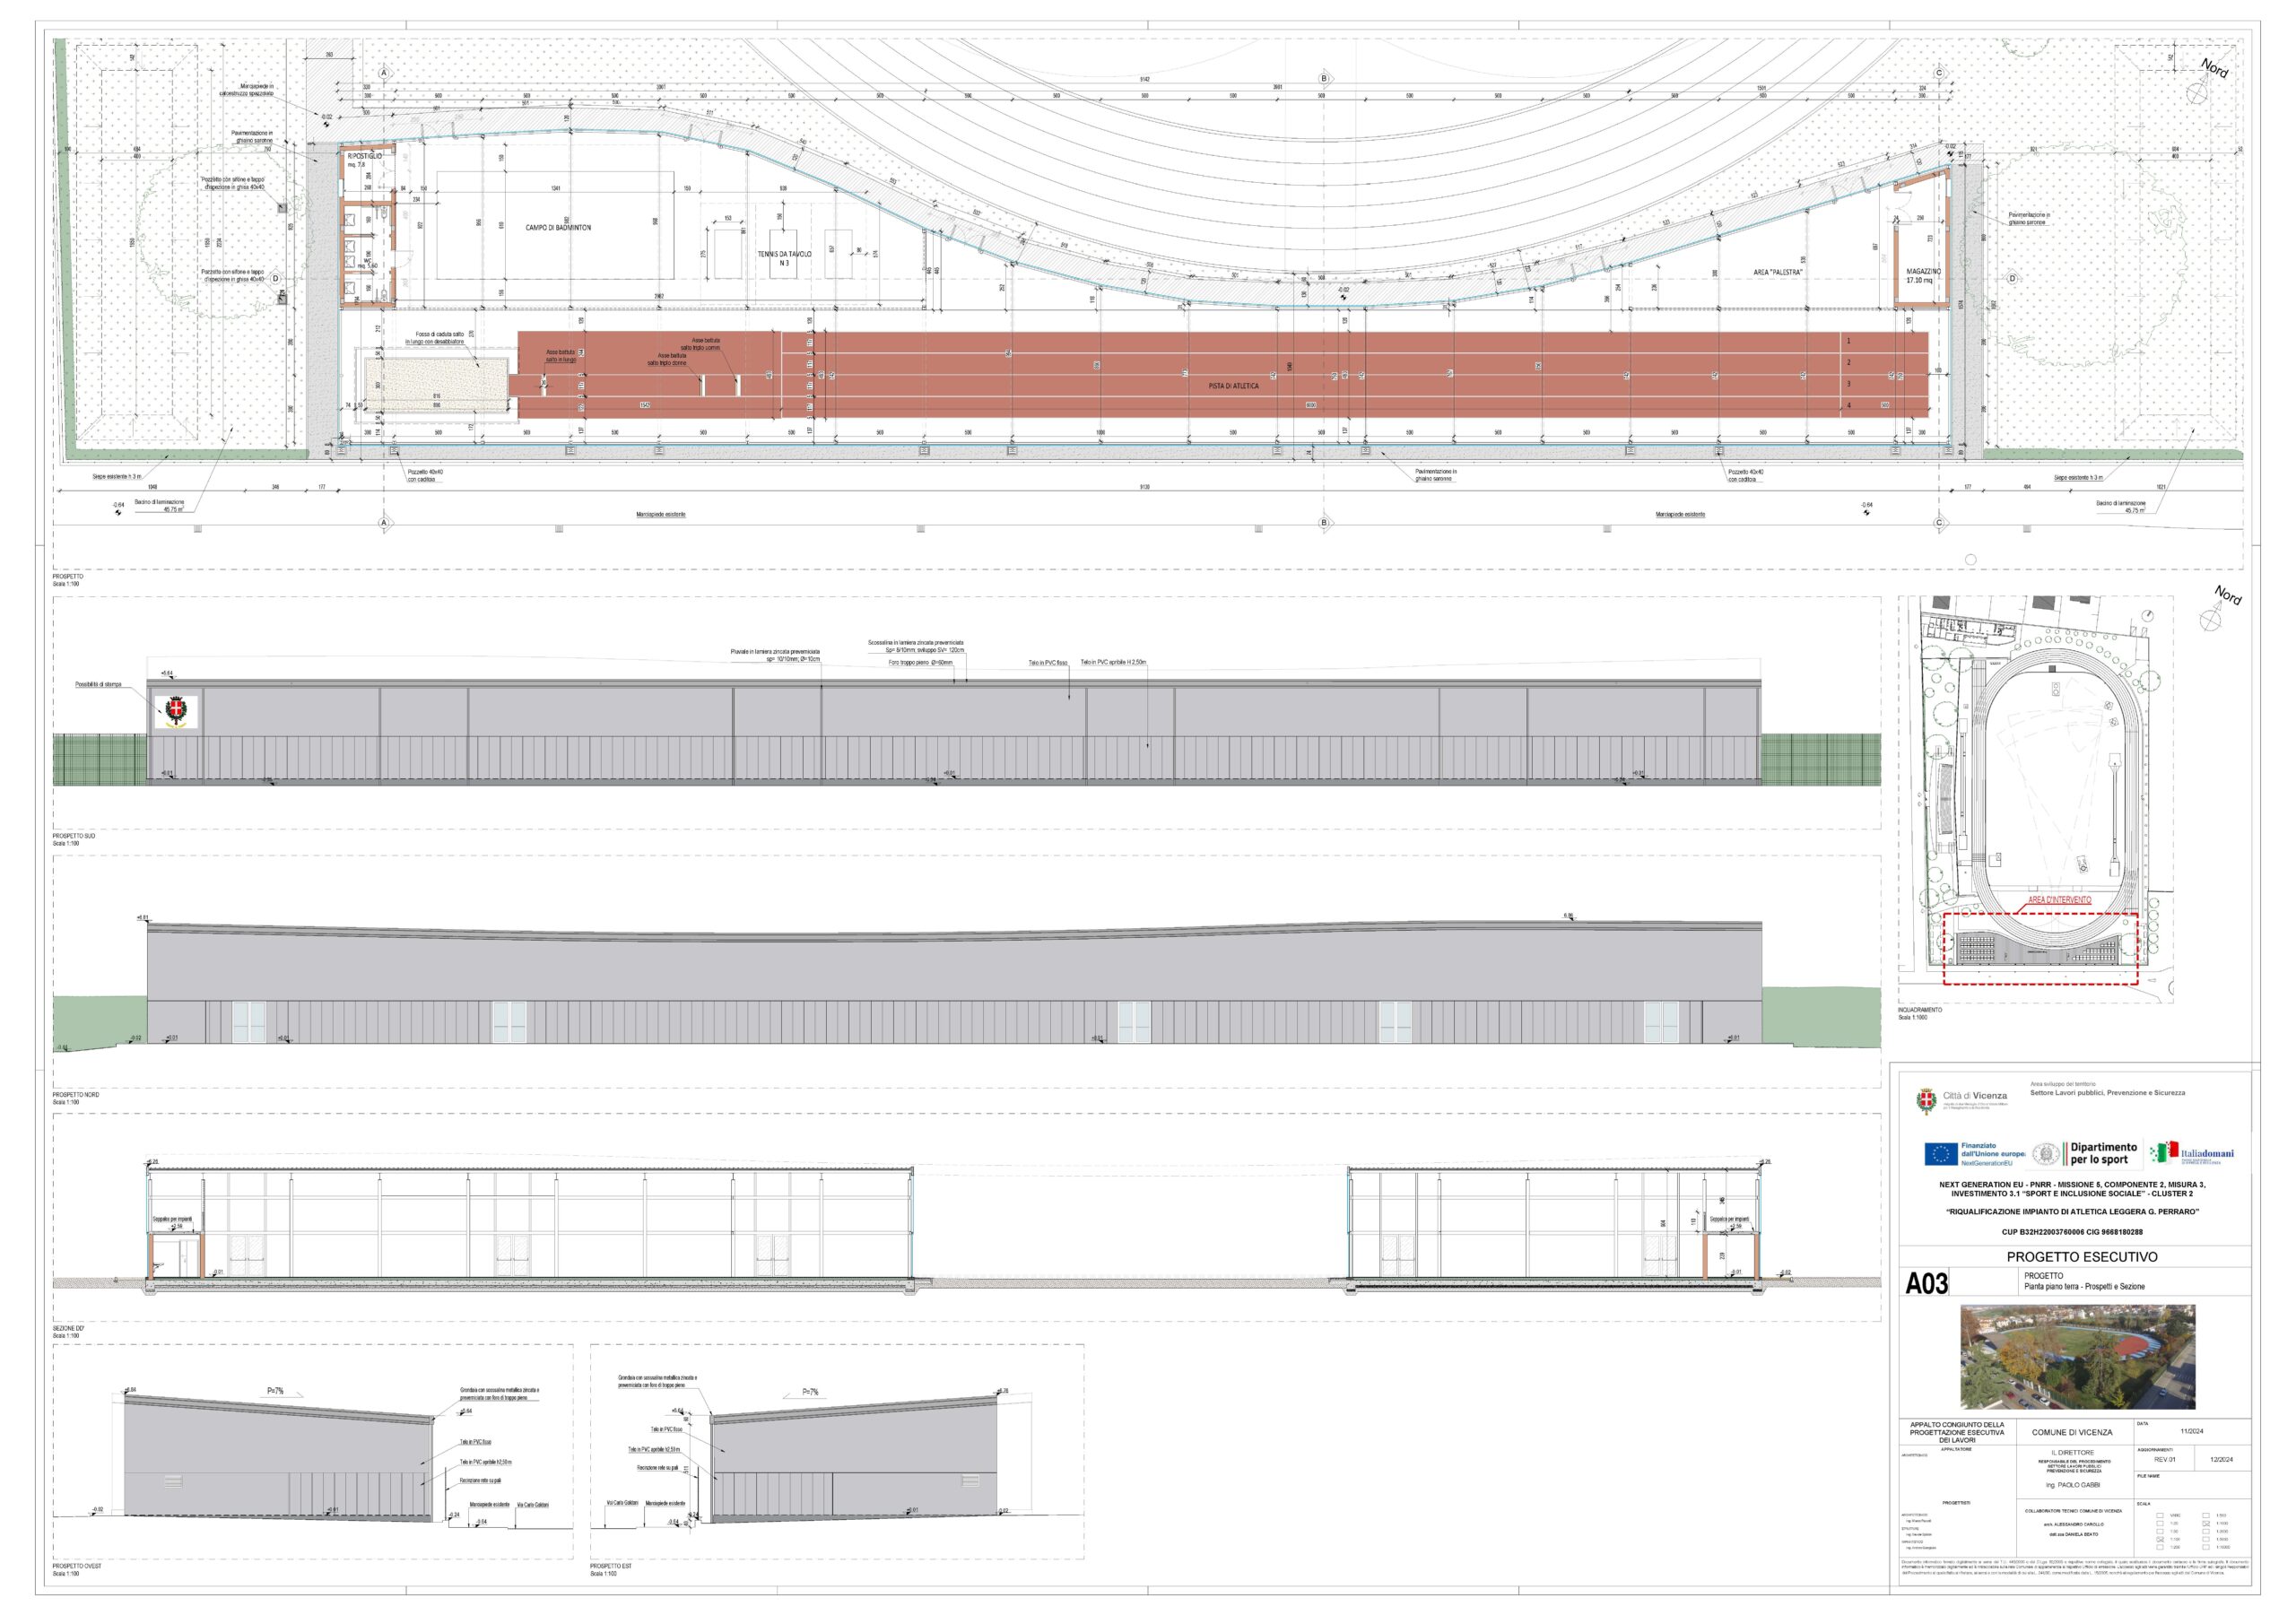
Task: Tick the 1:50 scale checkbox
Action: pyautogui.click(x=2161, y=1532)
